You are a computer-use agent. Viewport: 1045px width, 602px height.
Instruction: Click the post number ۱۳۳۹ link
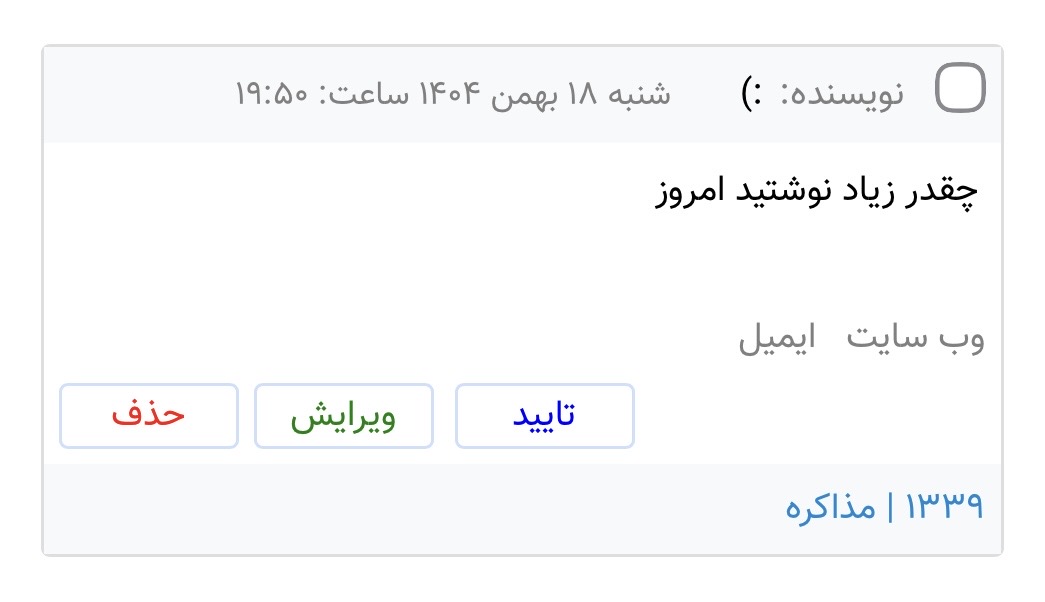click(x=945, y=508)
